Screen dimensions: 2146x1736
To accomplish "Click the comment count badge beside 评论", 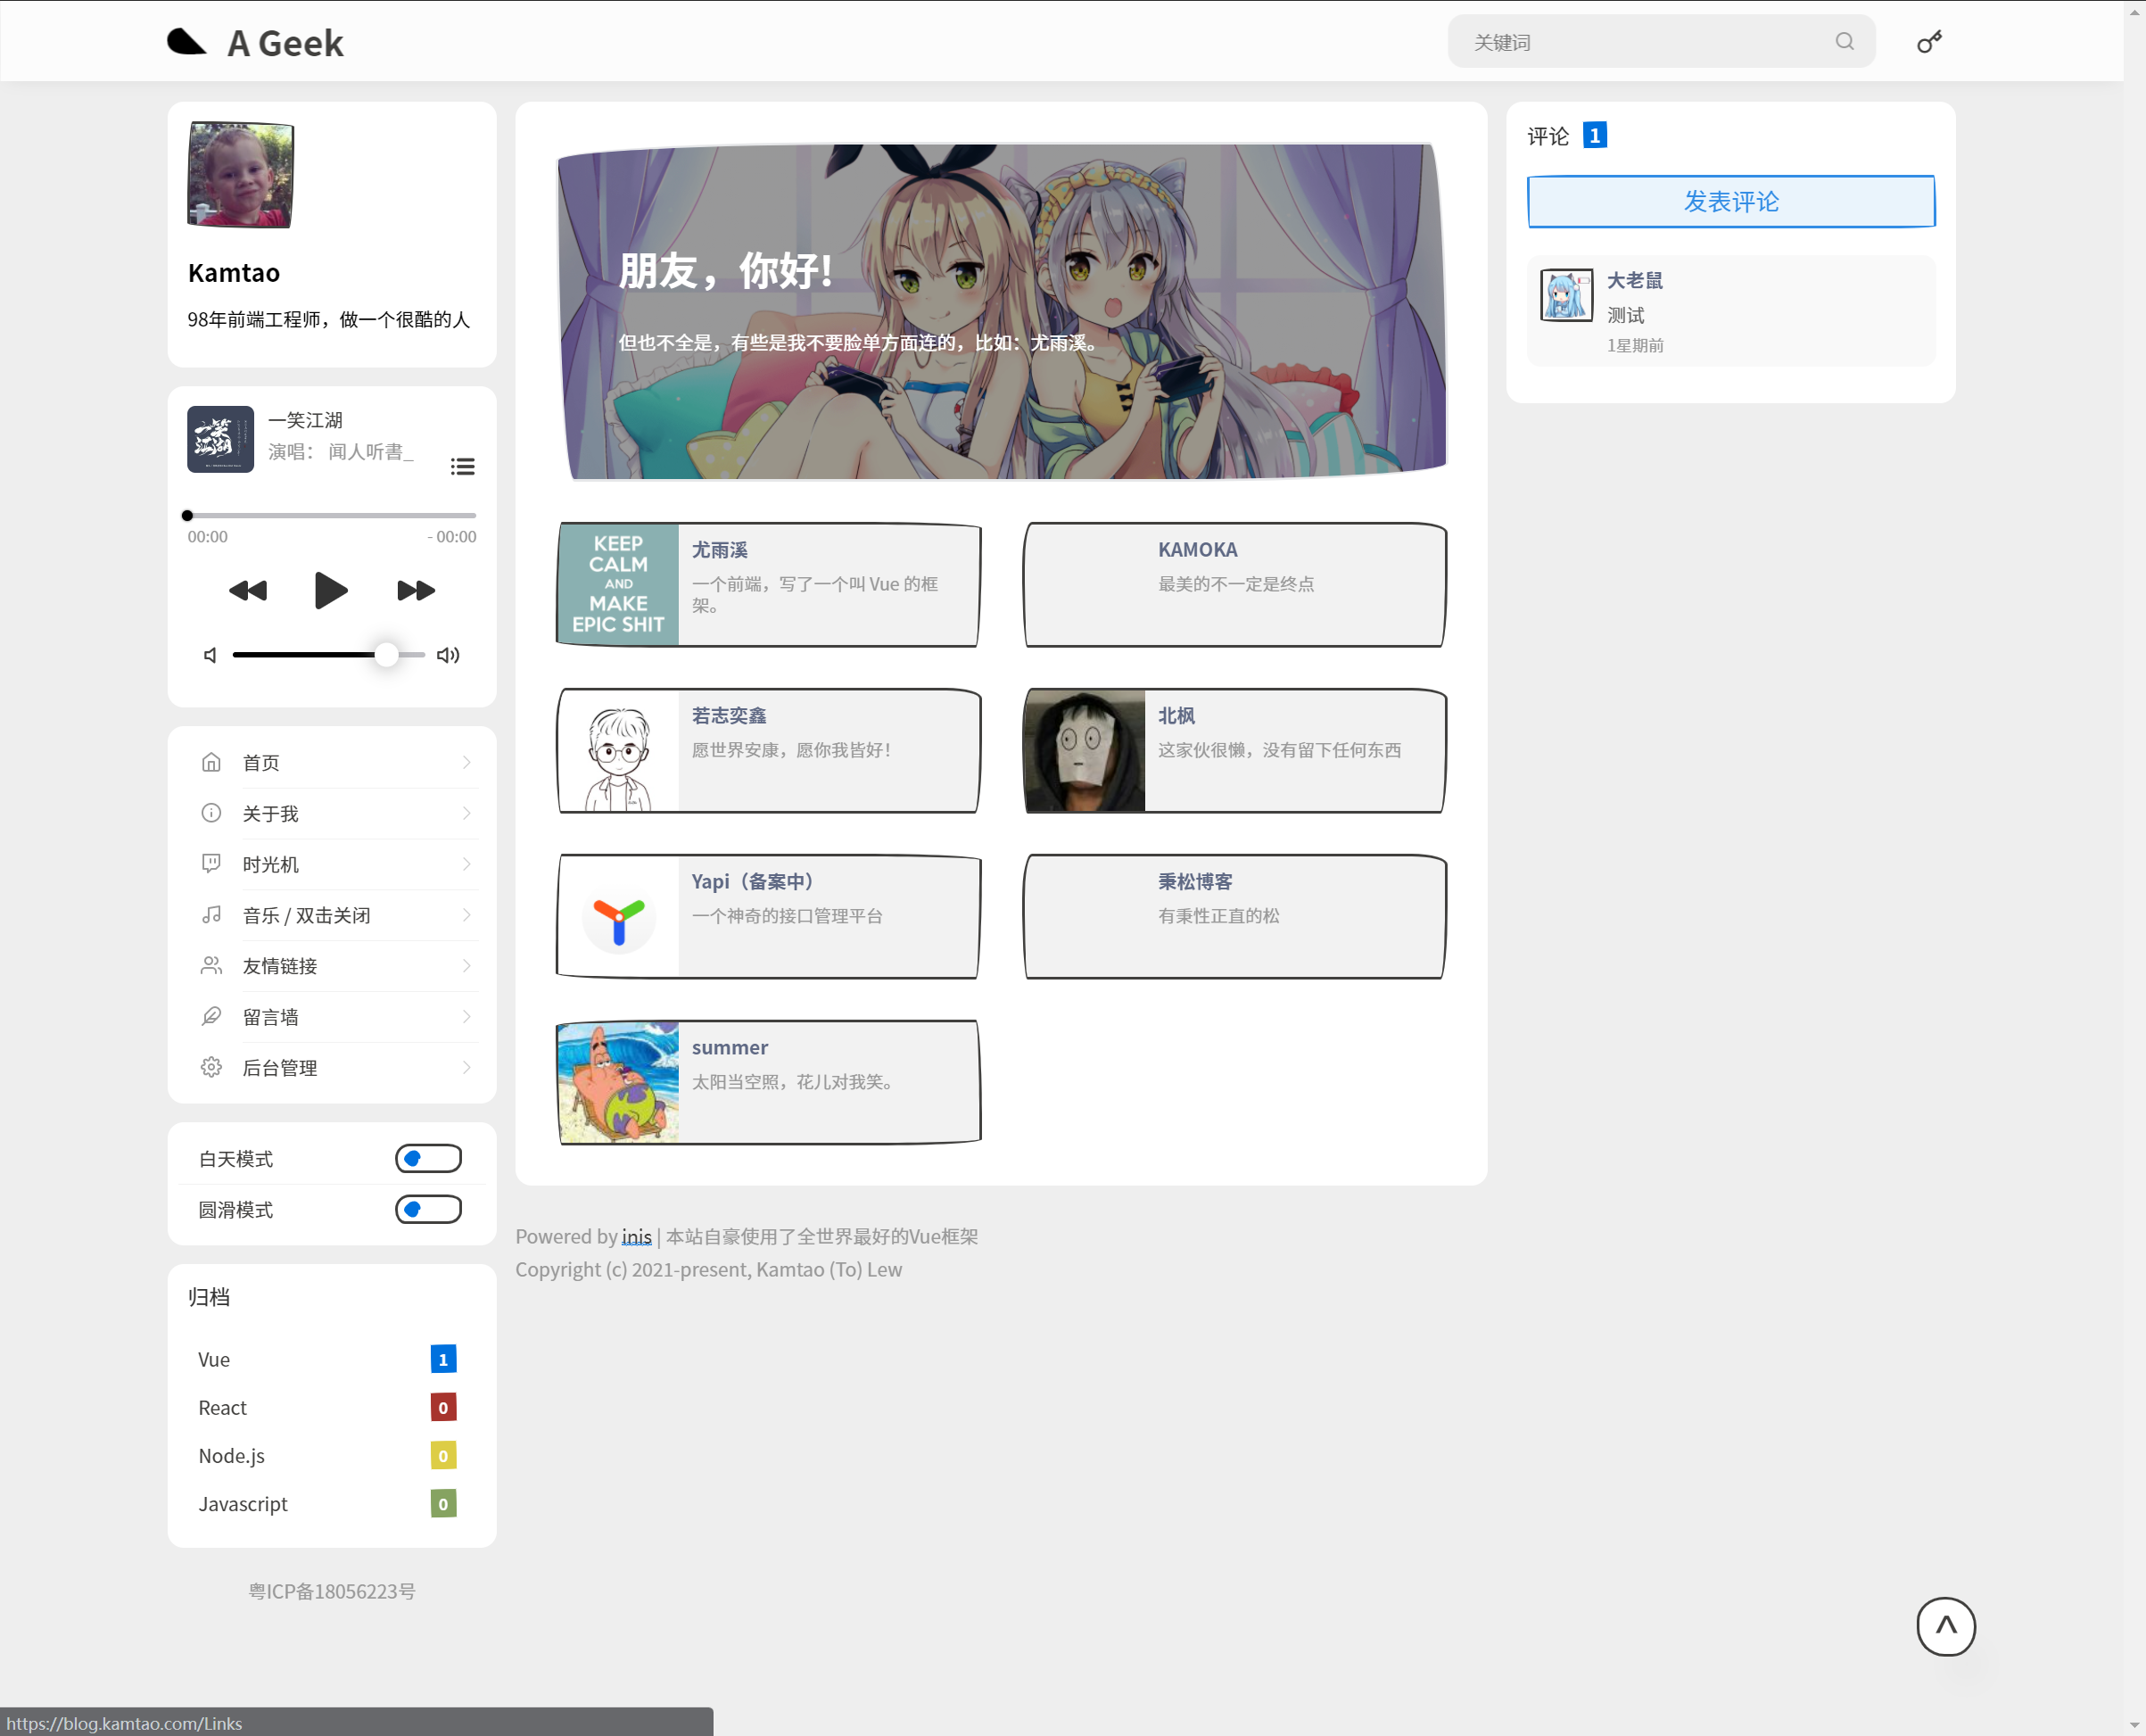I will pyautogui.click(x=1594, y=135).
